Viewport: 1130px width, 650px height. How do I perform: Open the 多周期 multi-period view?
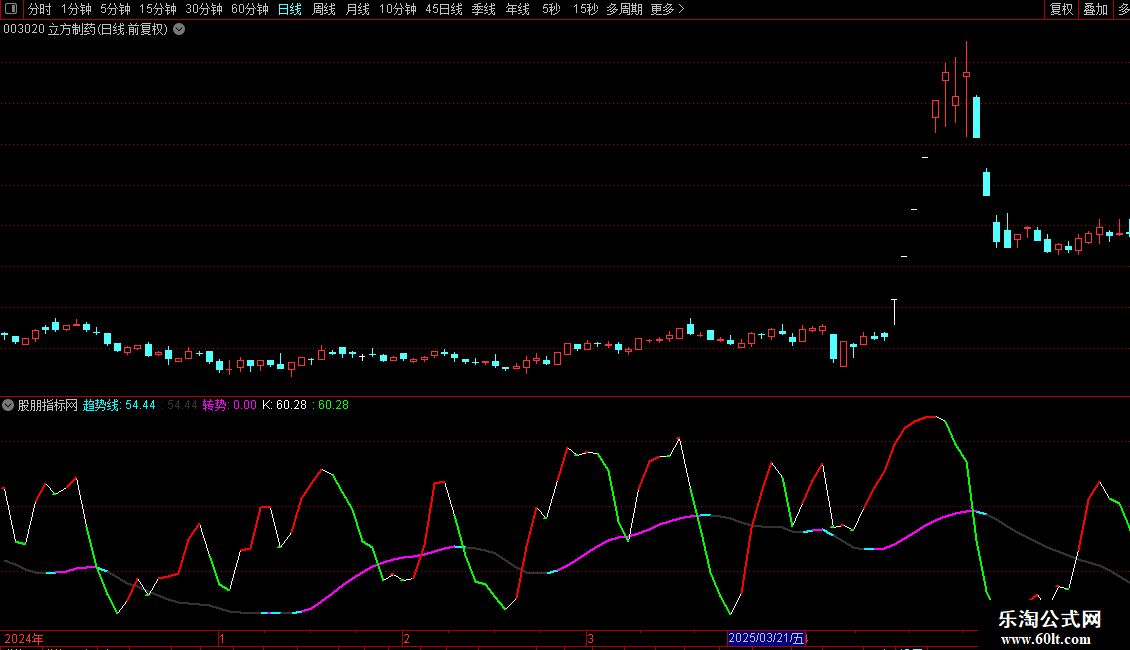click(x=624, y=9)
